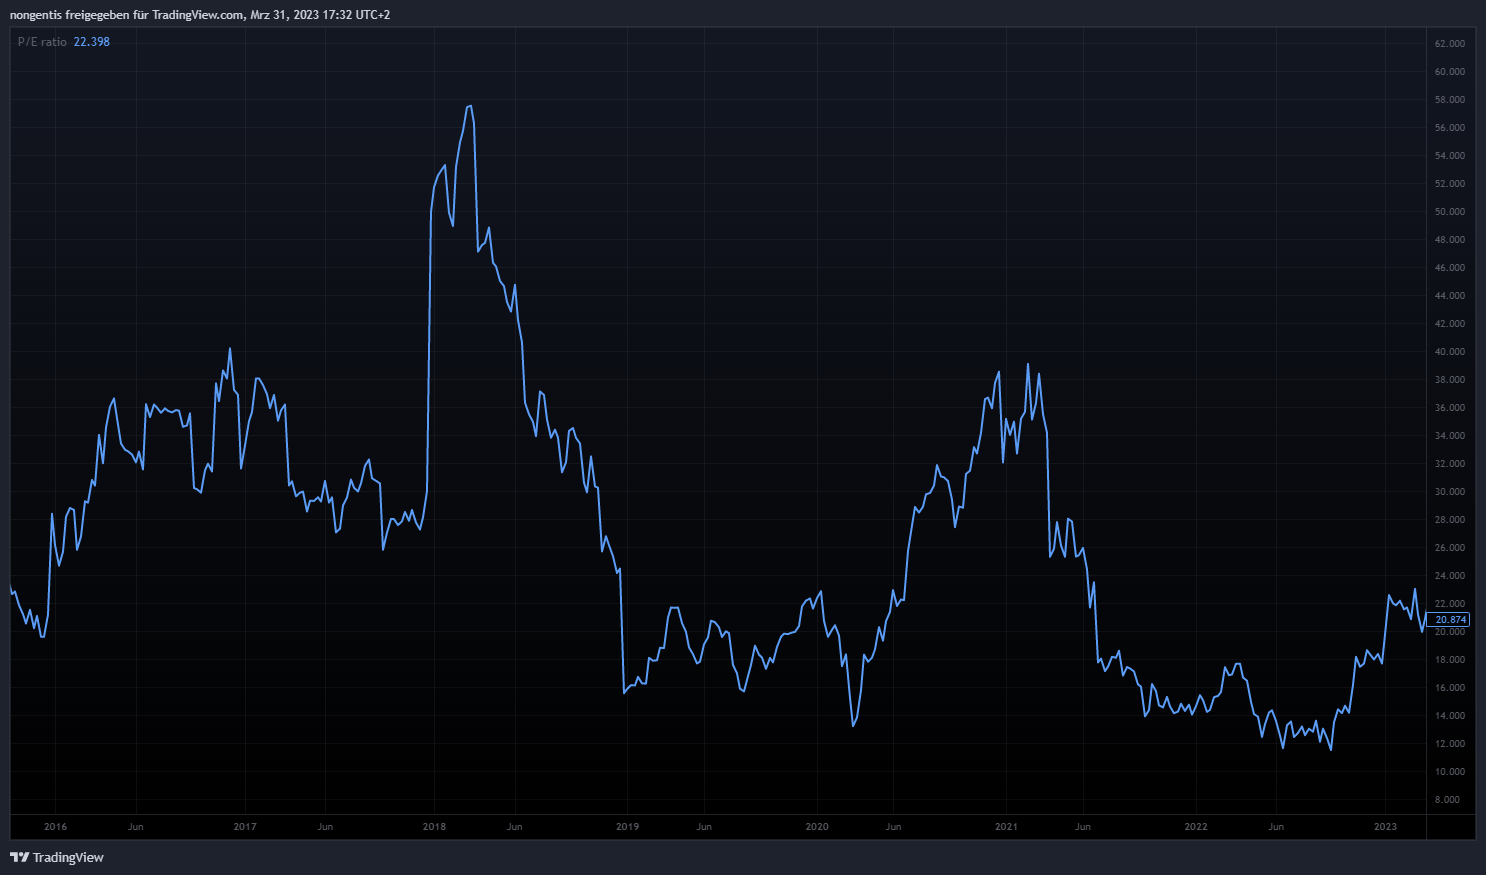Click the header text mentioning TradingView.com
1486x875 pixels.
coord(200,15)
